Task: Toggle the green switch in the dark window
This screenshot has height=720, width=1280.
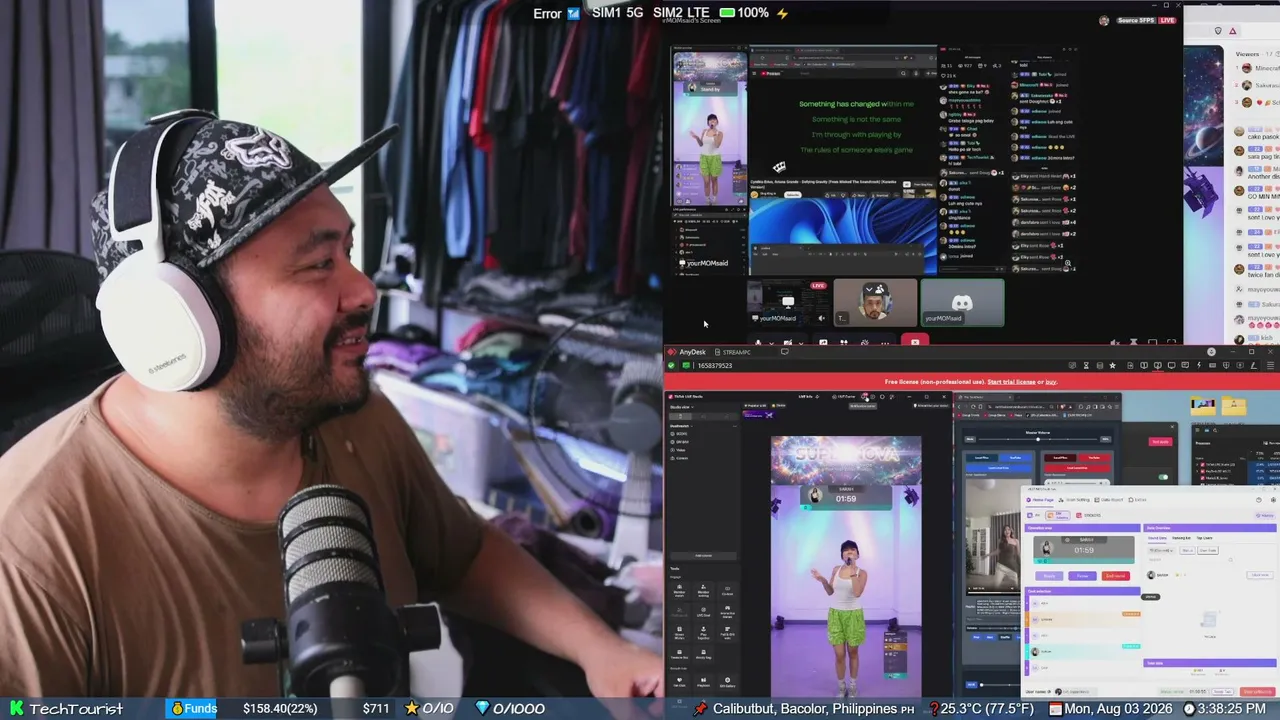Action: [x=1163, y=478]
